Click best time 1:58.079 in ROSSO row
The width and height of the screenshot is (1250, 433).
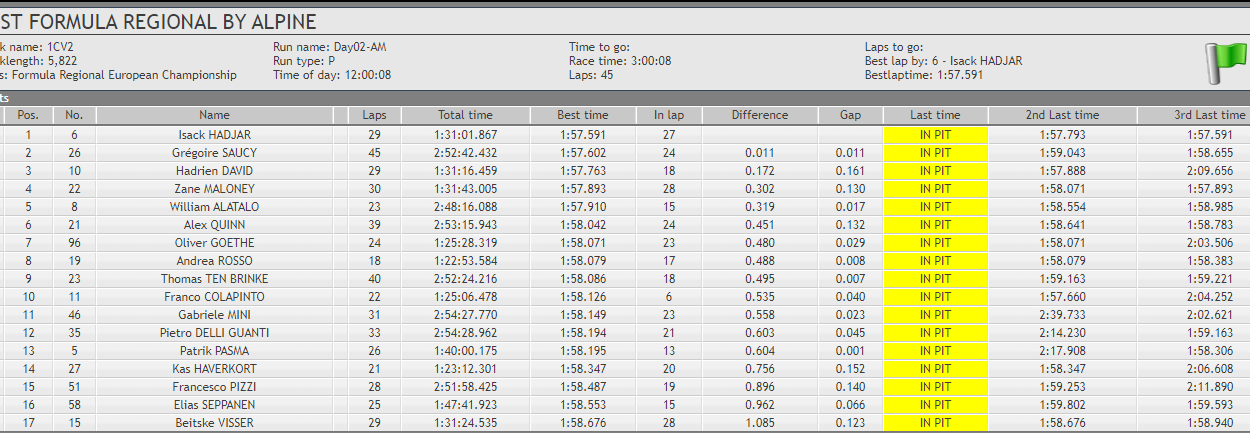tap(583, 261)
